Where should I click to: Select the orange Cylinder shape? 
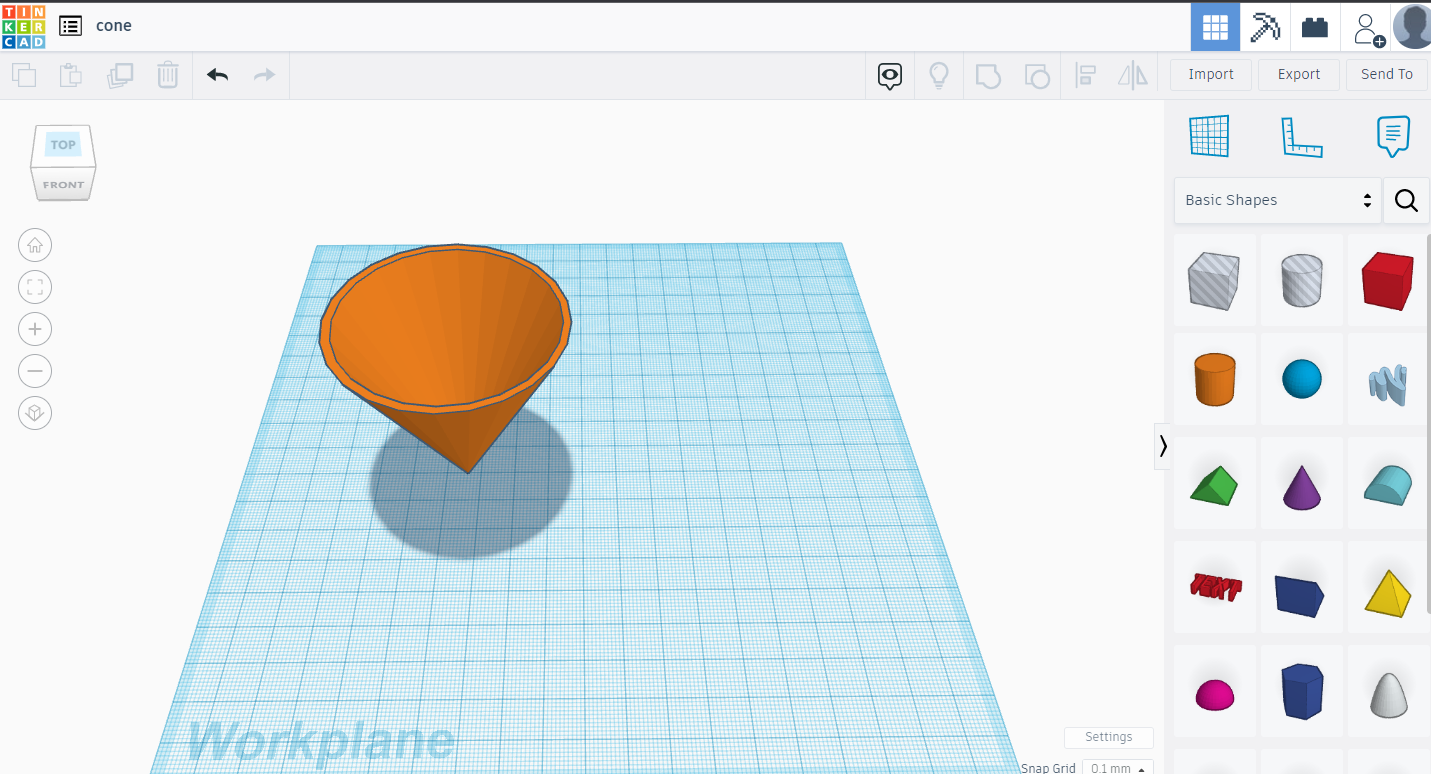point(1215,380)
